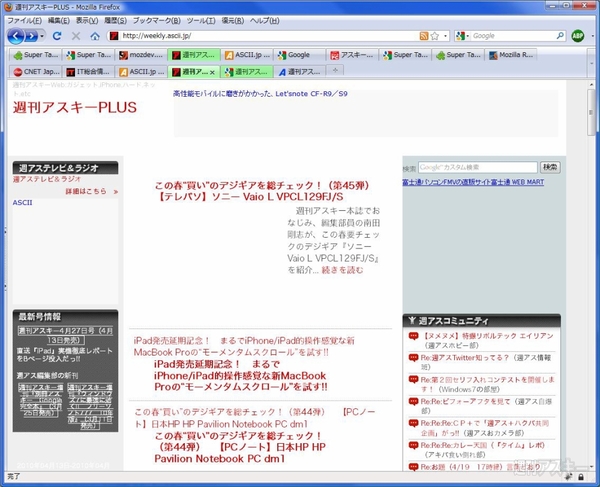The height and width of the screenshot is (487, 600).
Task: Switch to the IT総合情... tab
Action: [x=88, y=72]
